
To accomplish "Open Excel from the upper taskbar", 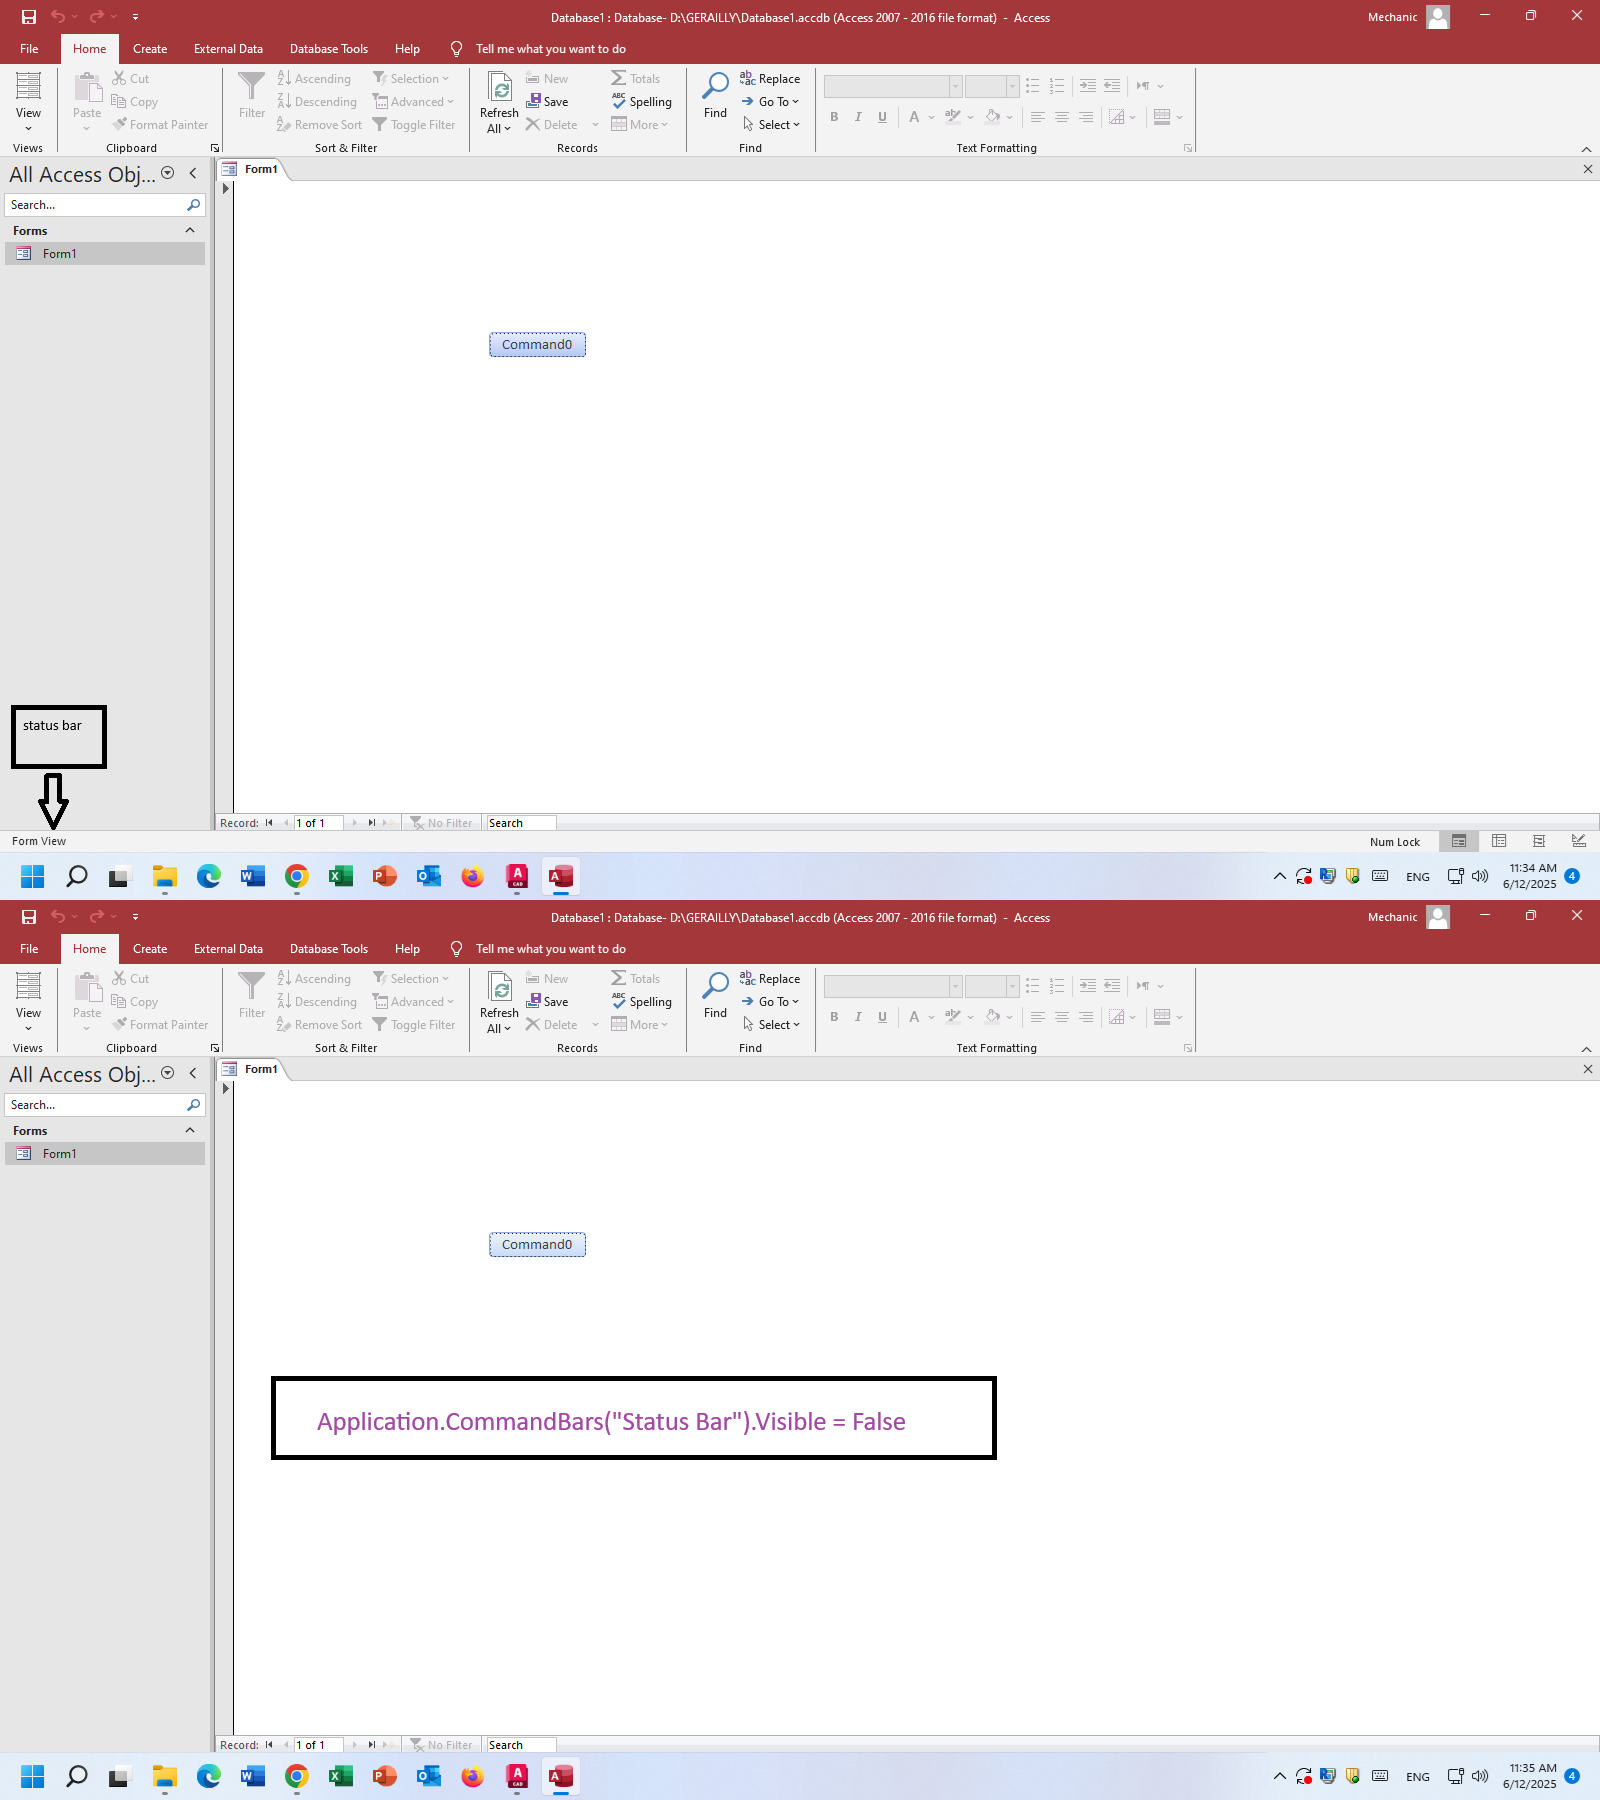I will (x=341, y=877).
